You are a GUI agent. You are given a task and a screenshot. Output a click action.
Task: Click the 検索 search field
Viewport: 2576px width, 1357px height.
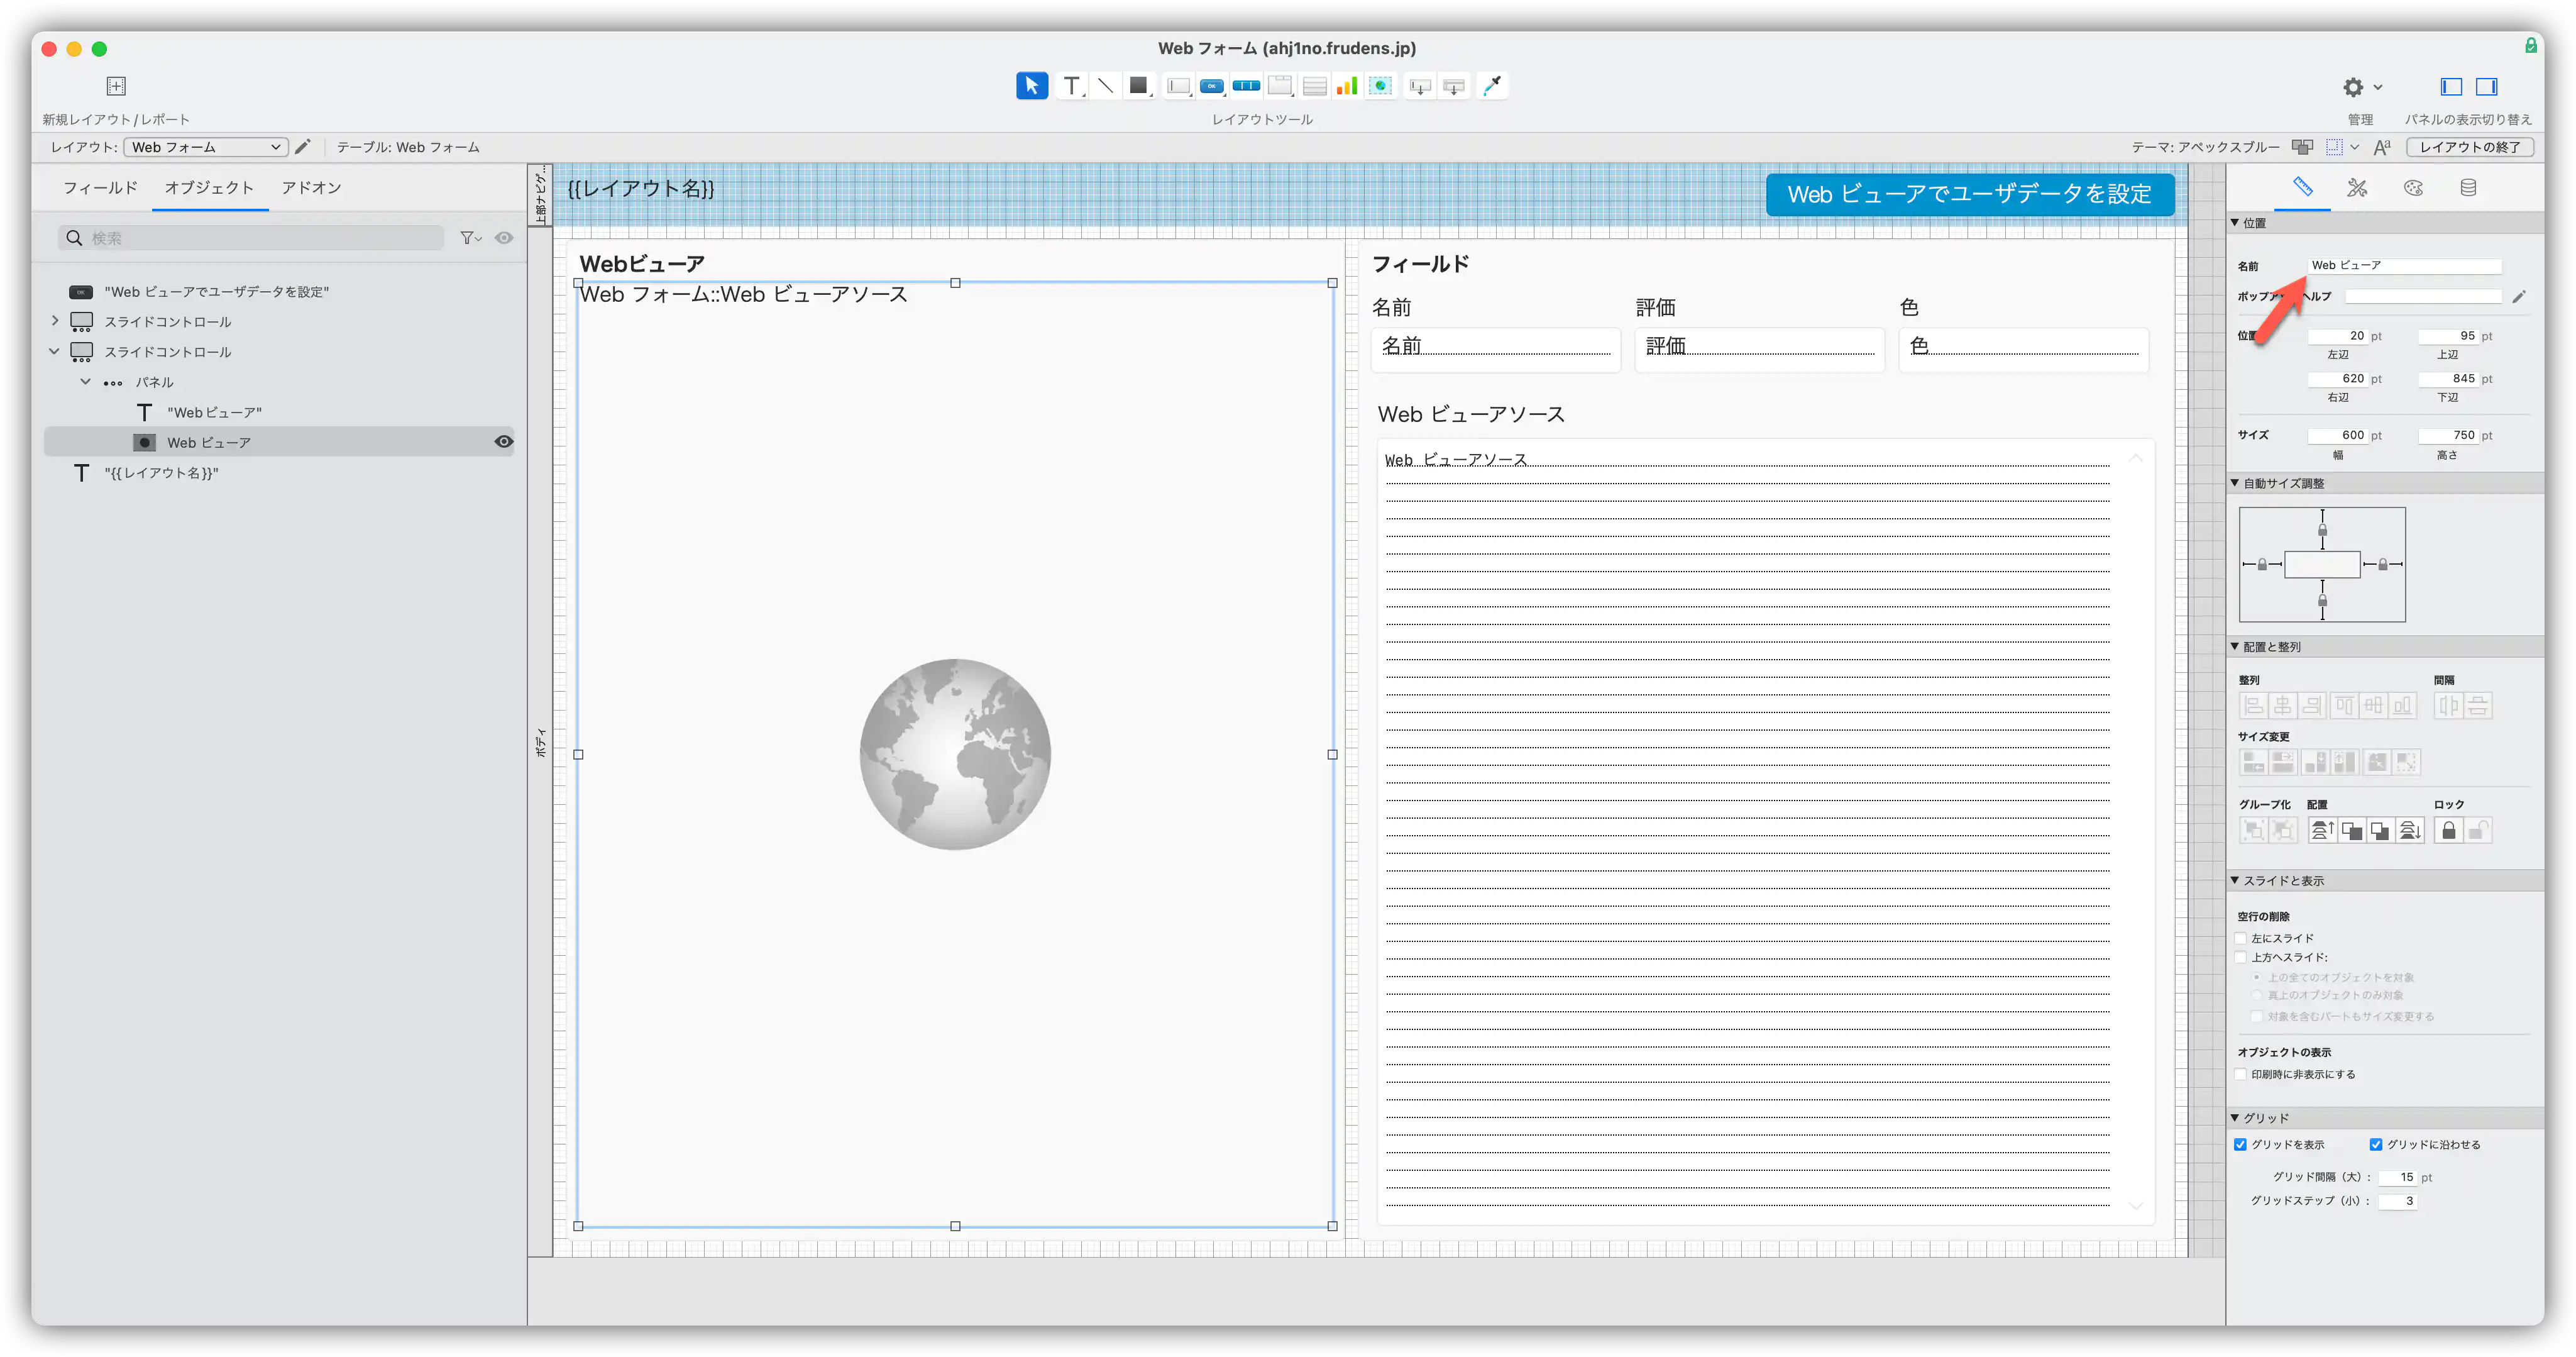[251, 238]
